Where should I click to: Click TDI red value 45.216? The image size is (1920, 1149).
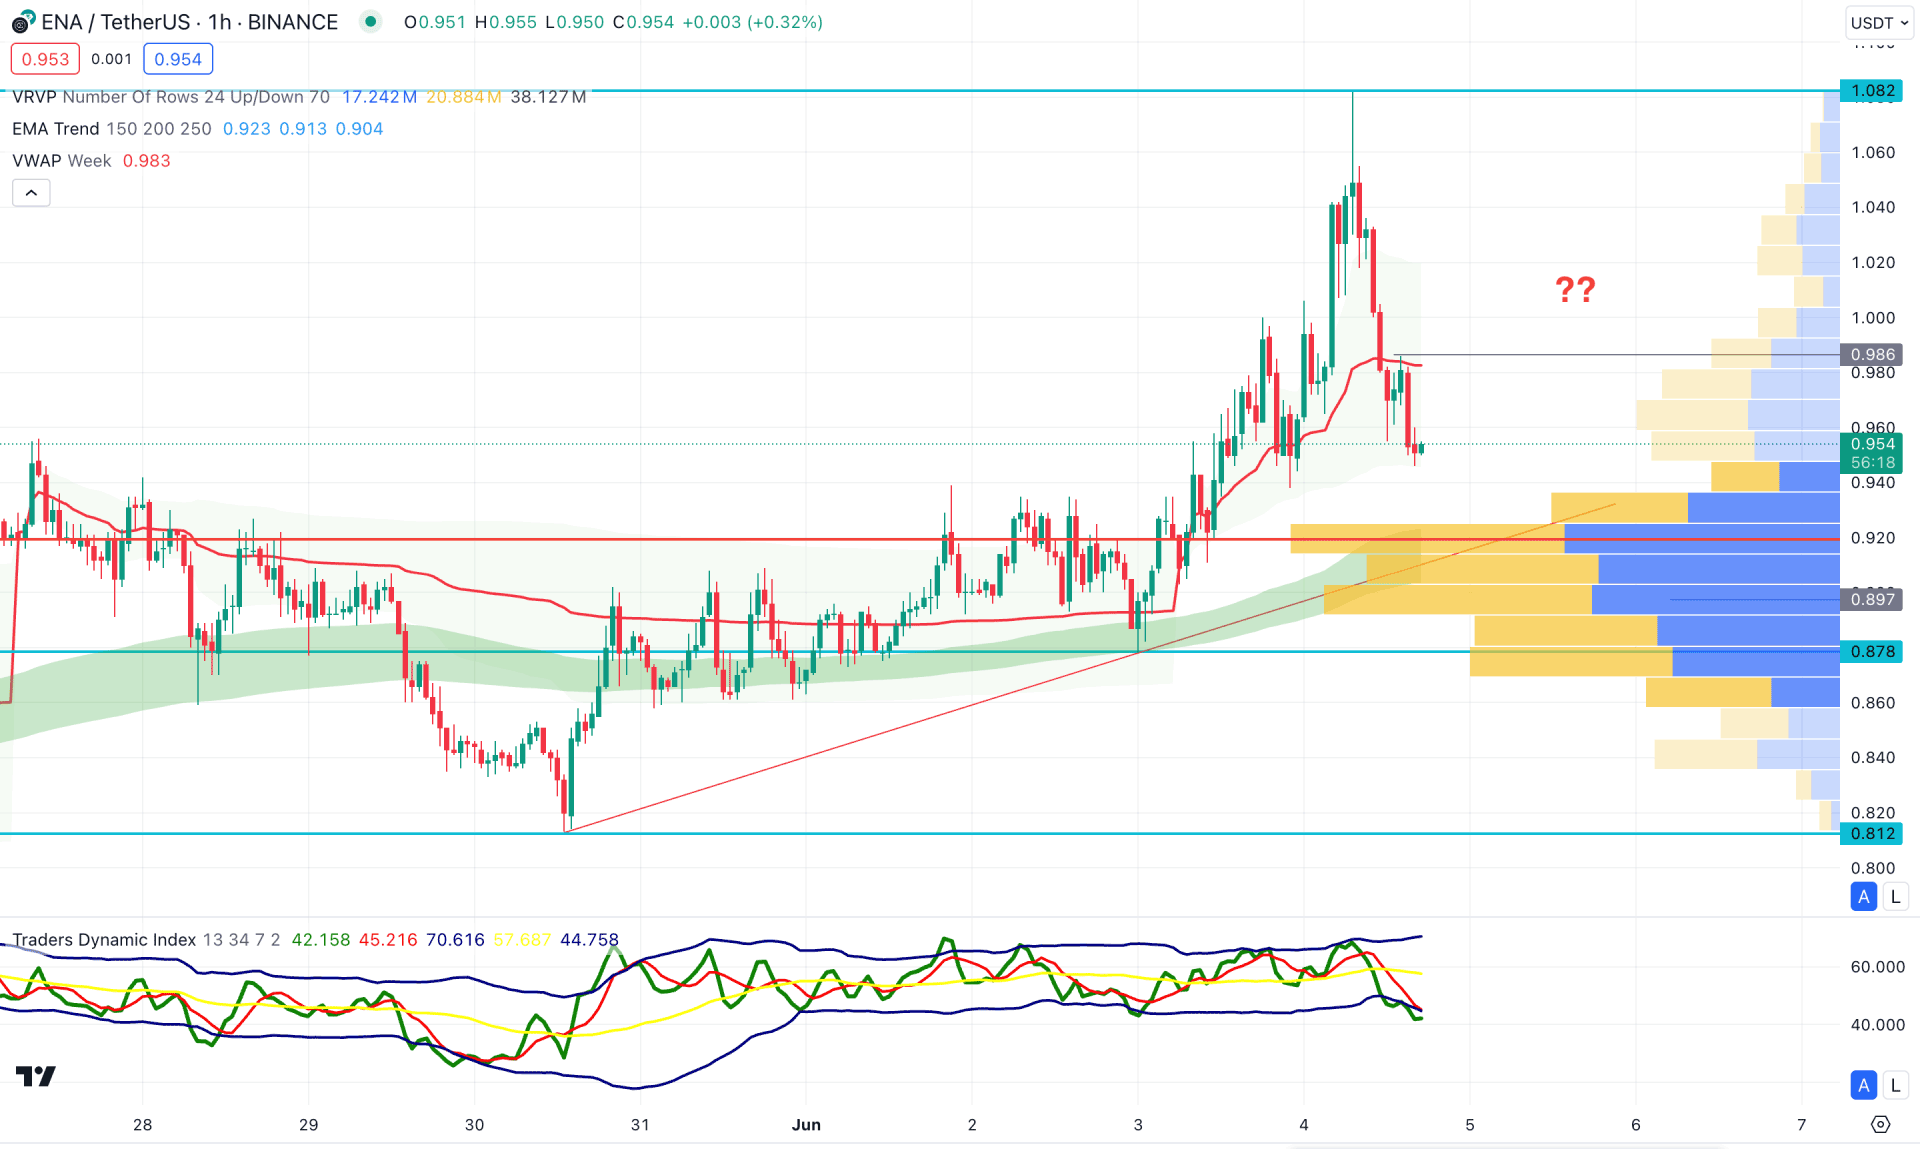pyautogui.click(x=388, y=940)
